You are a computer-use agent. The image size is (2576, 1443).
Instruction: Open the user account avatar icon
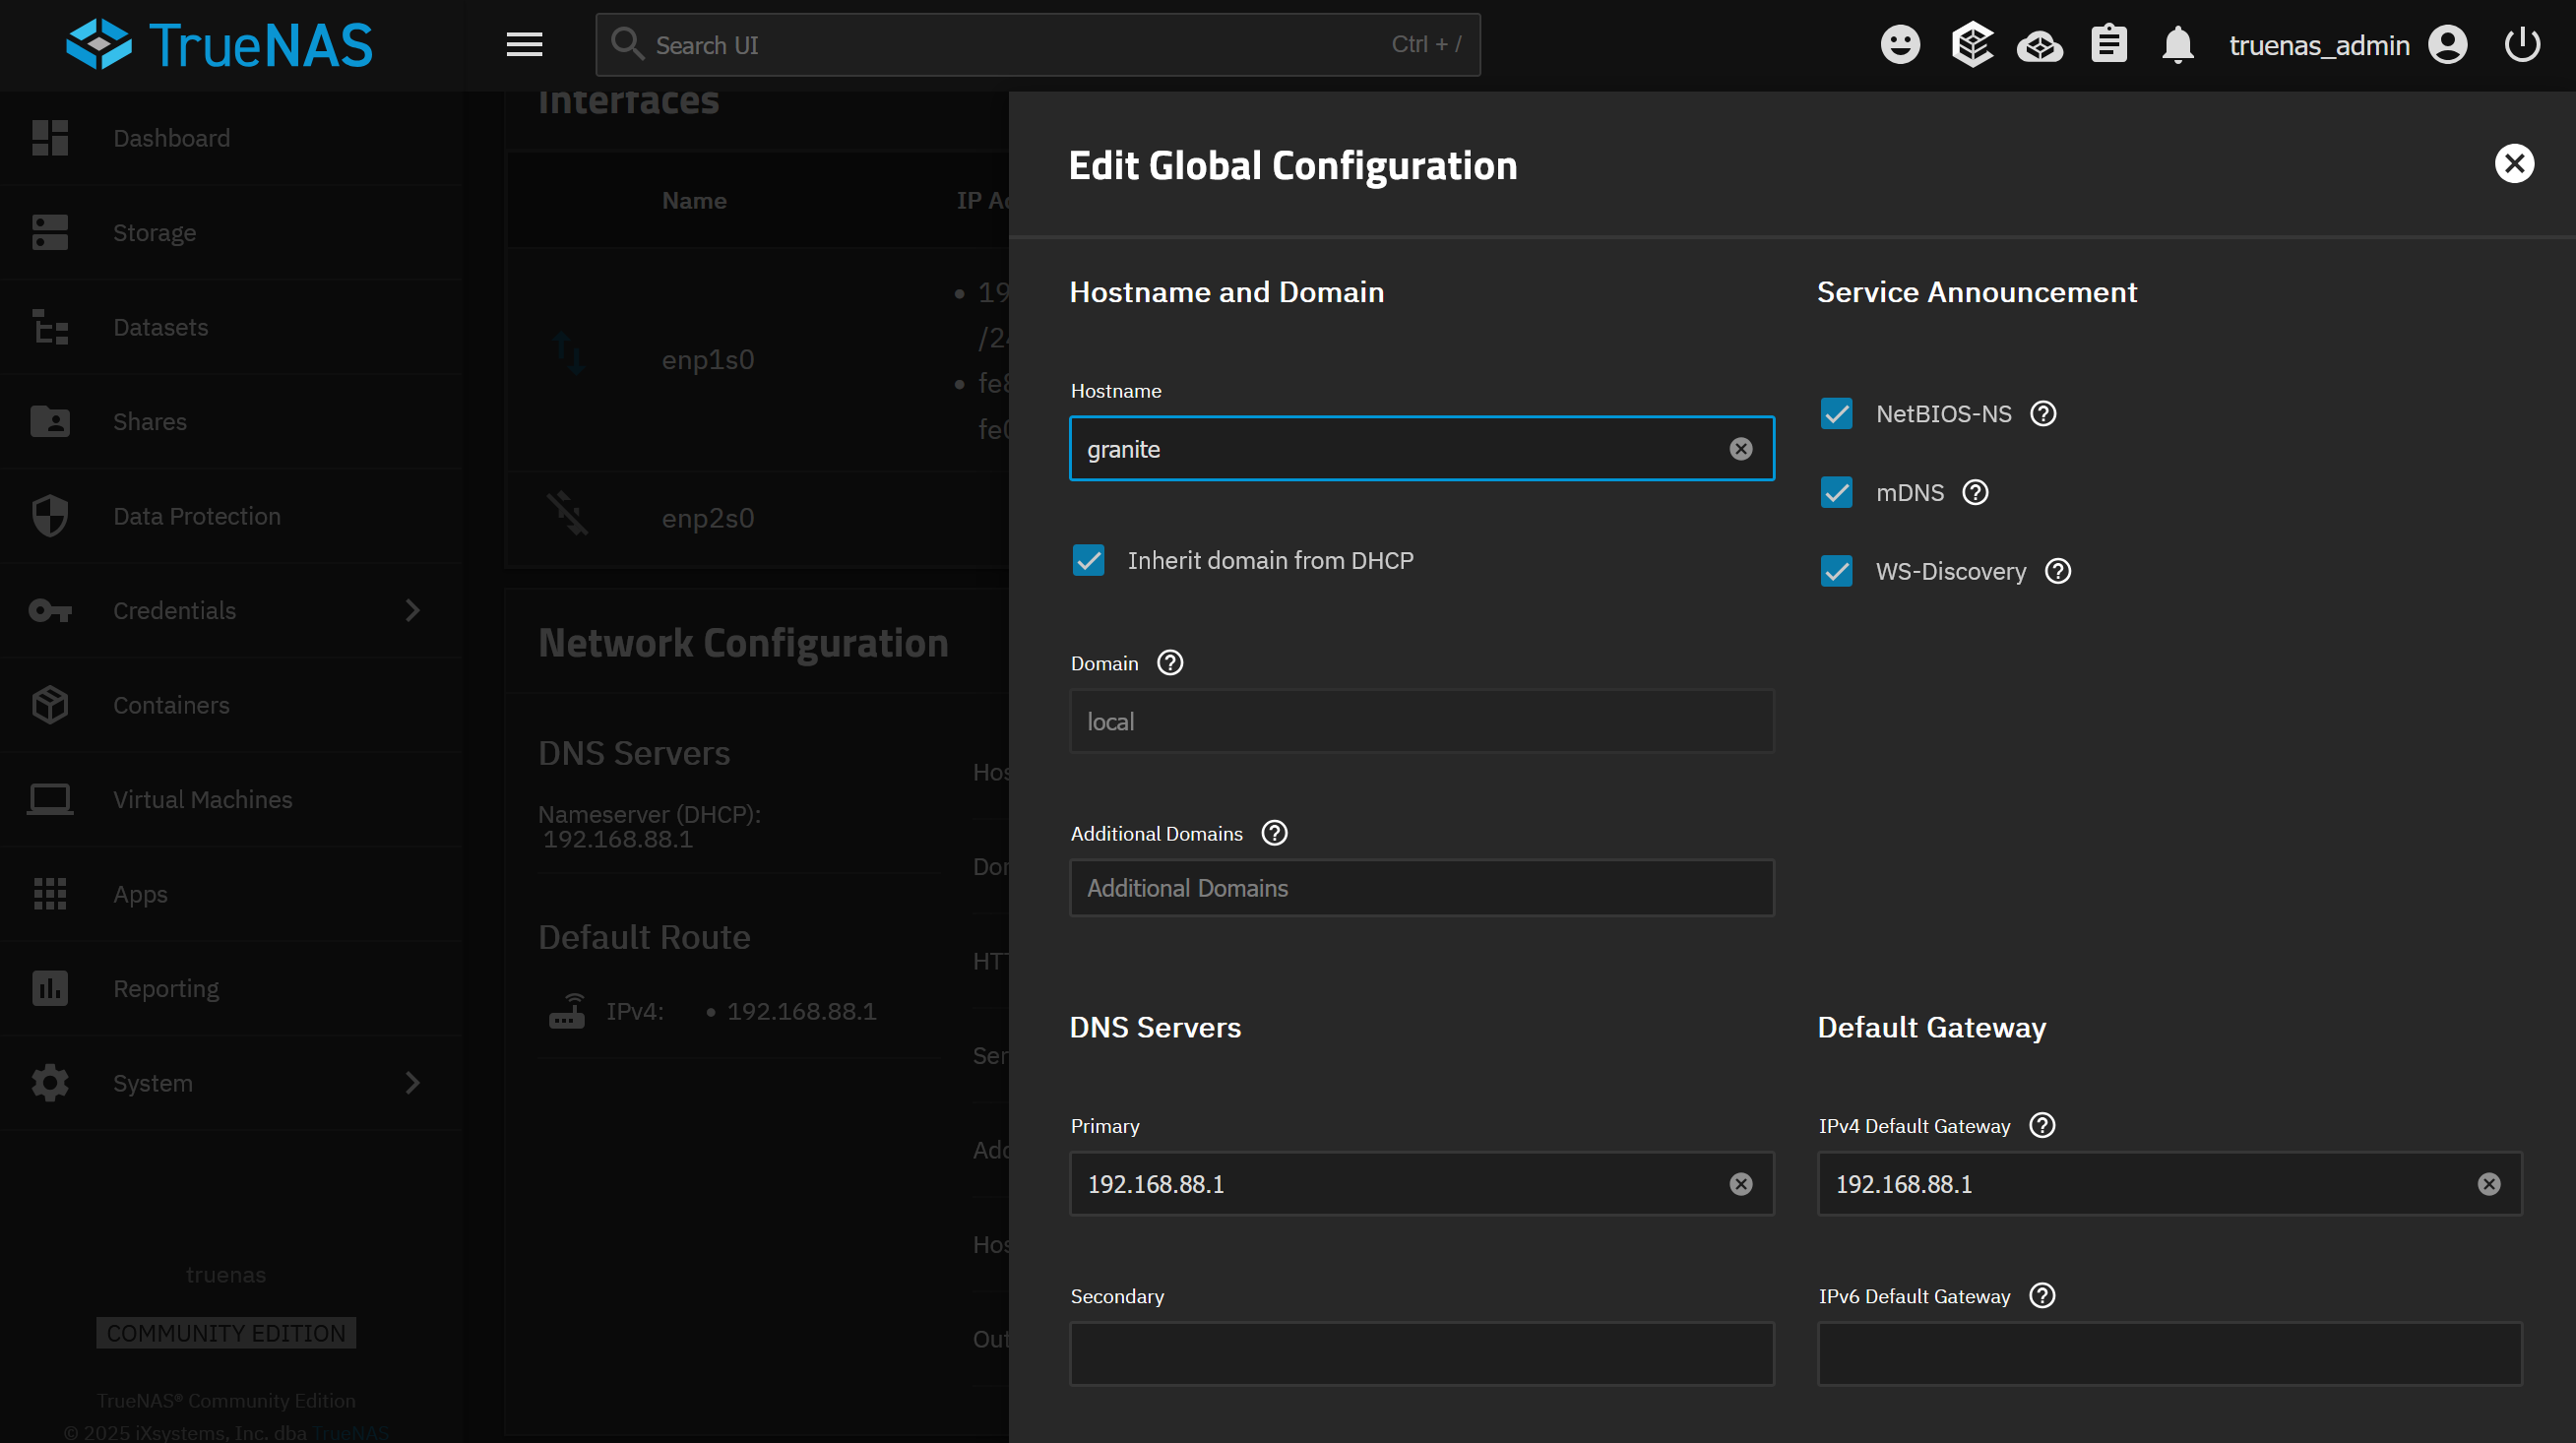point(2447,44)
